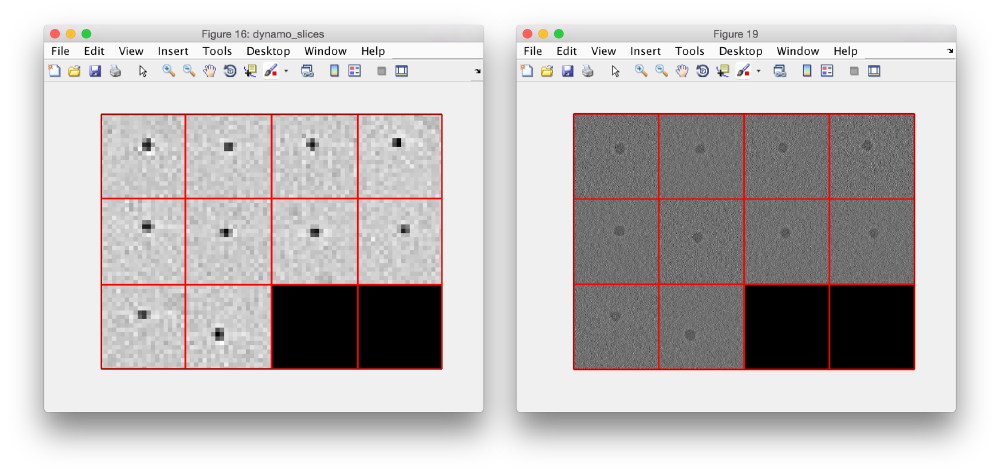1000x475 pixels.
Task: Insert legend in Figure 19
Action: pos(827,71)
